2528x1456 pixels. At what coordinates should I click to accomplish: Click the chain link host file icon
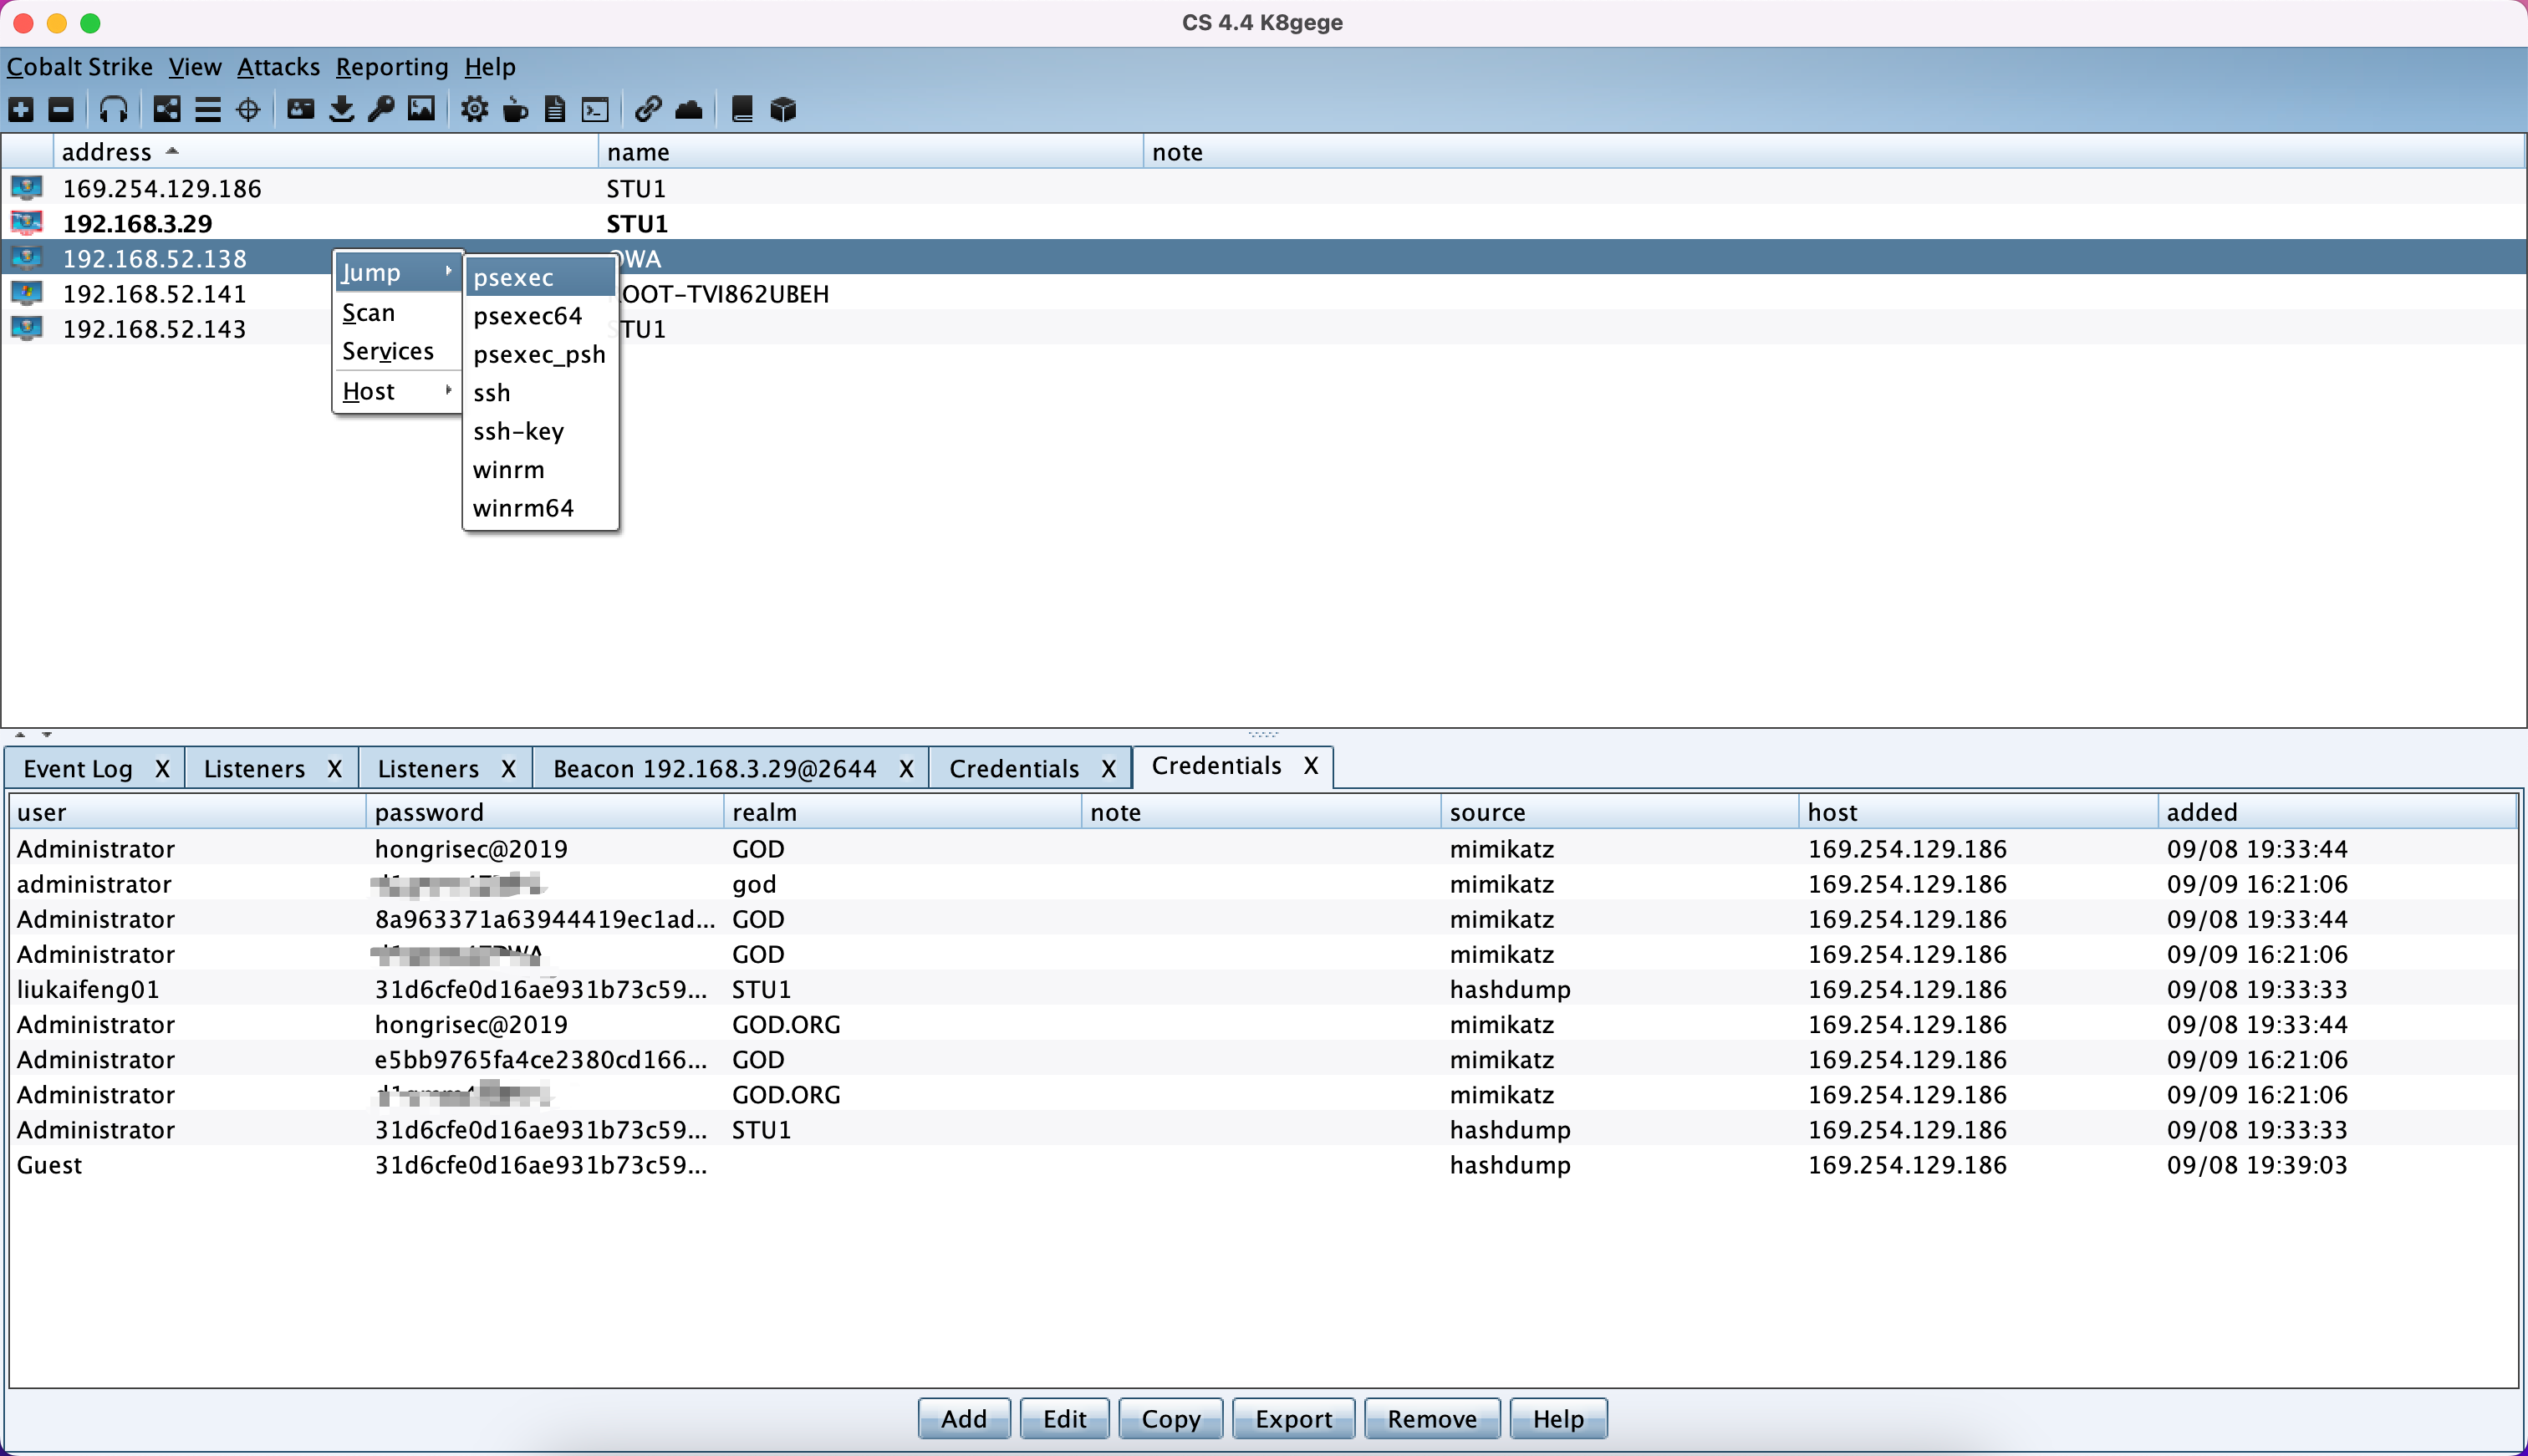(648, 109)
